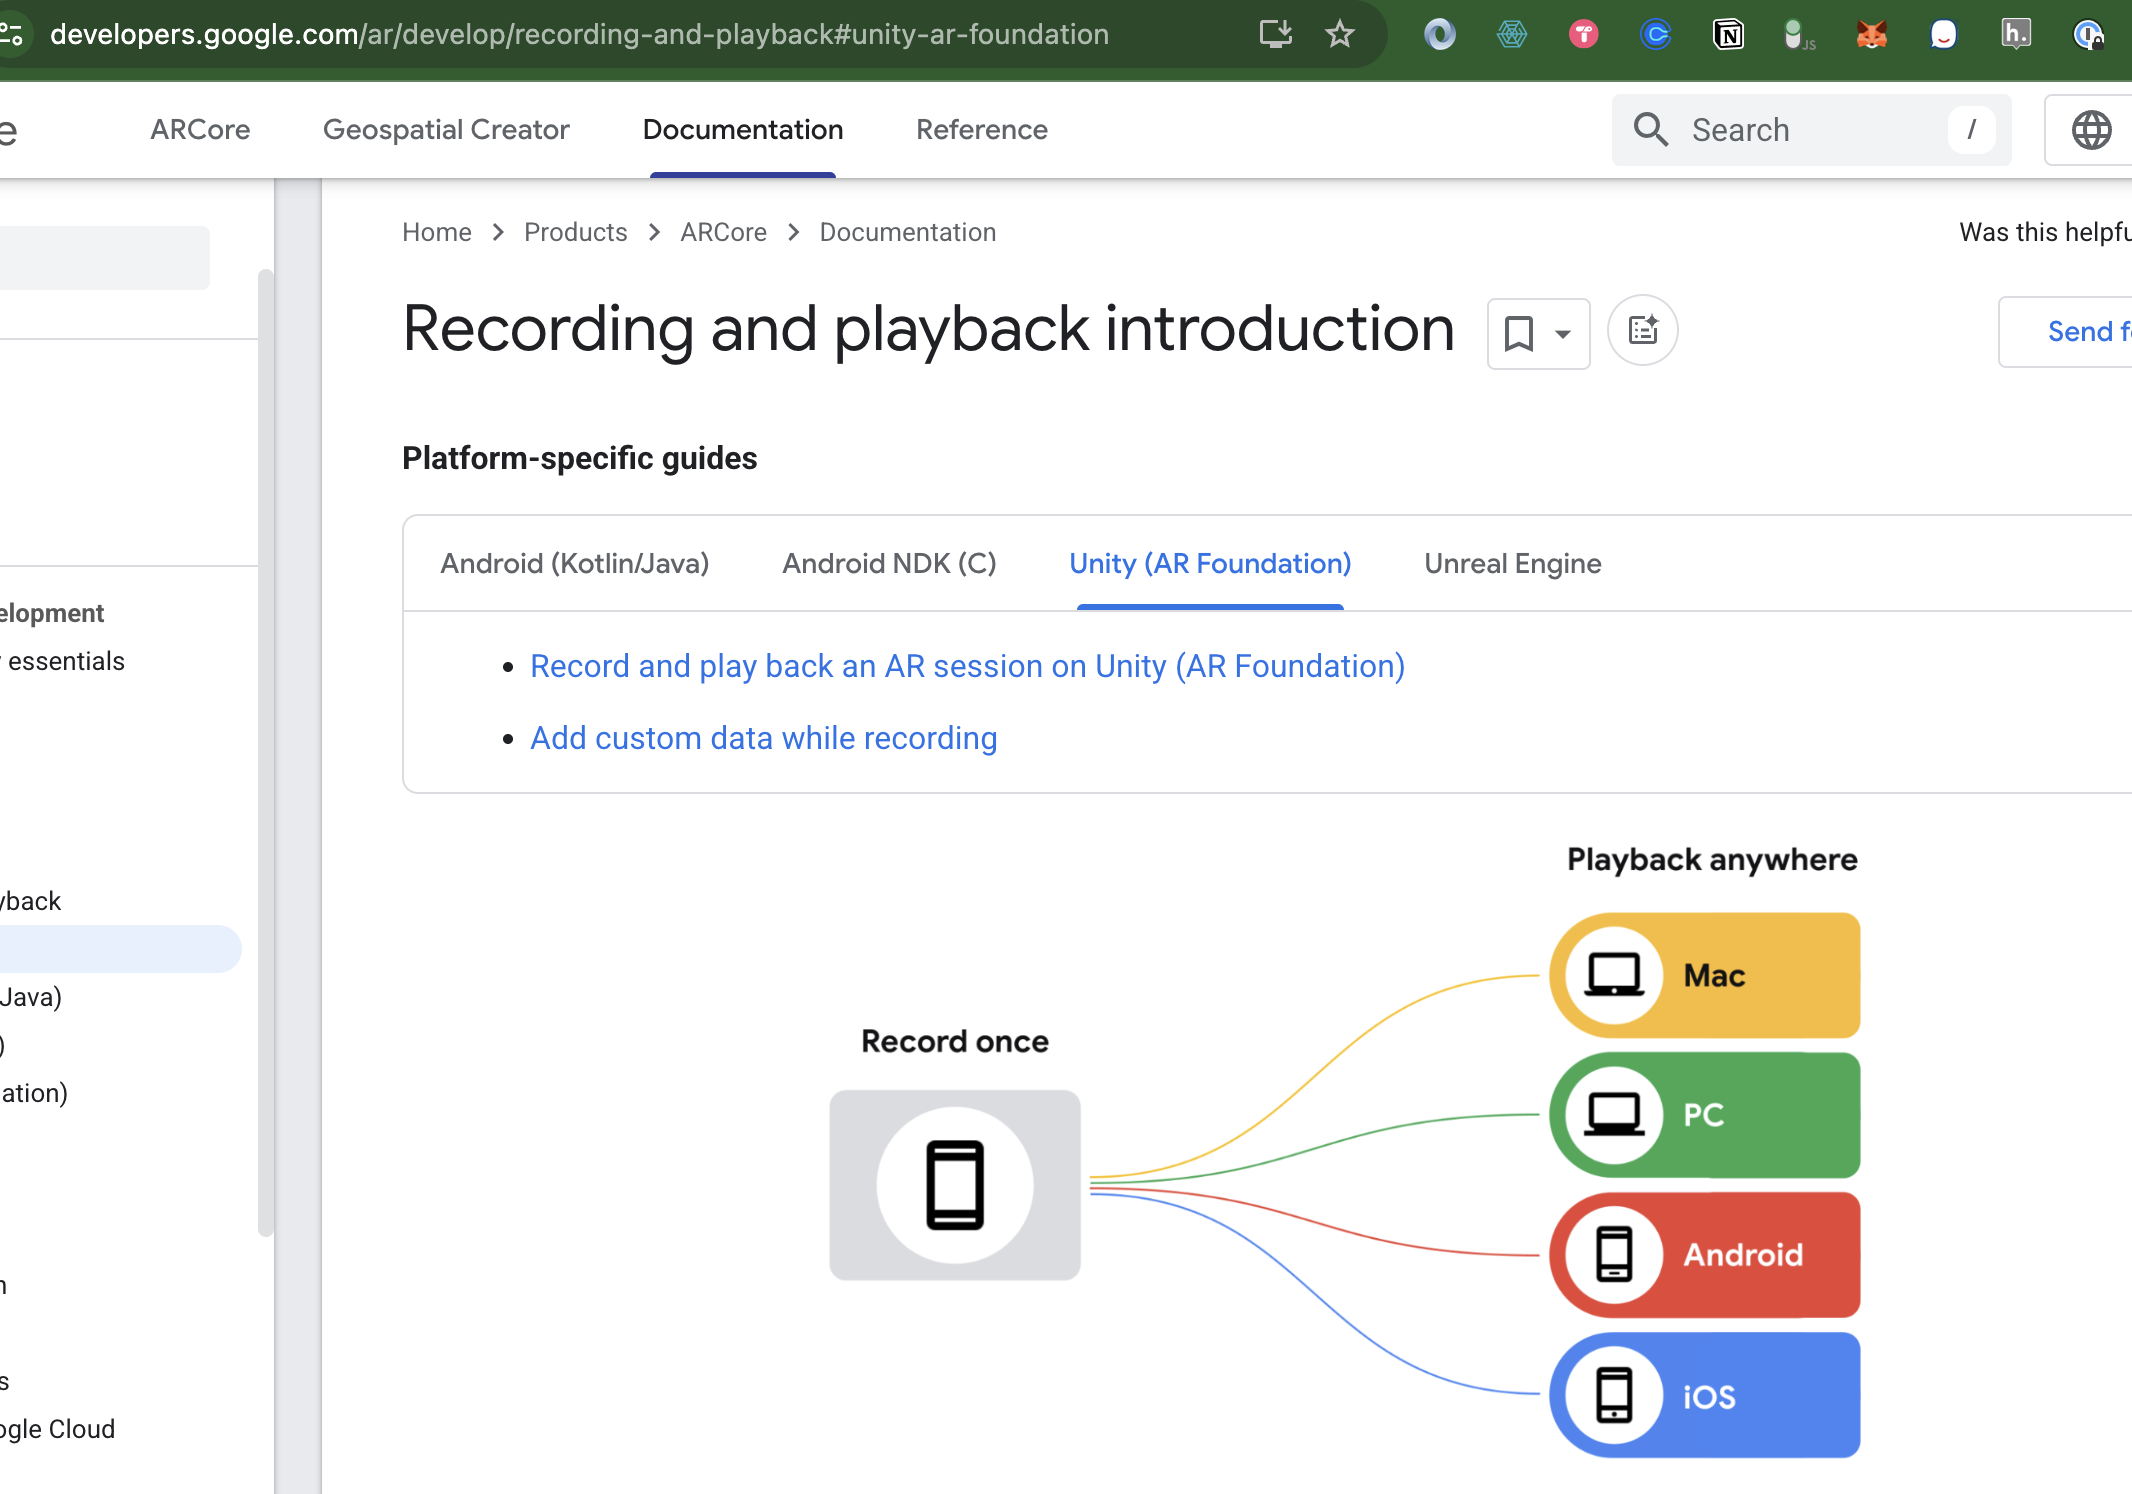Click the bookmark star icon in address bar
This screenshot has height=1494, width=2132.
pos(1339,35)
